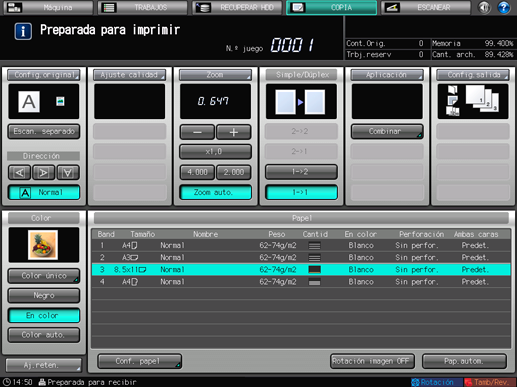Open the RECUPERAR HDD tab

point(237,7)
